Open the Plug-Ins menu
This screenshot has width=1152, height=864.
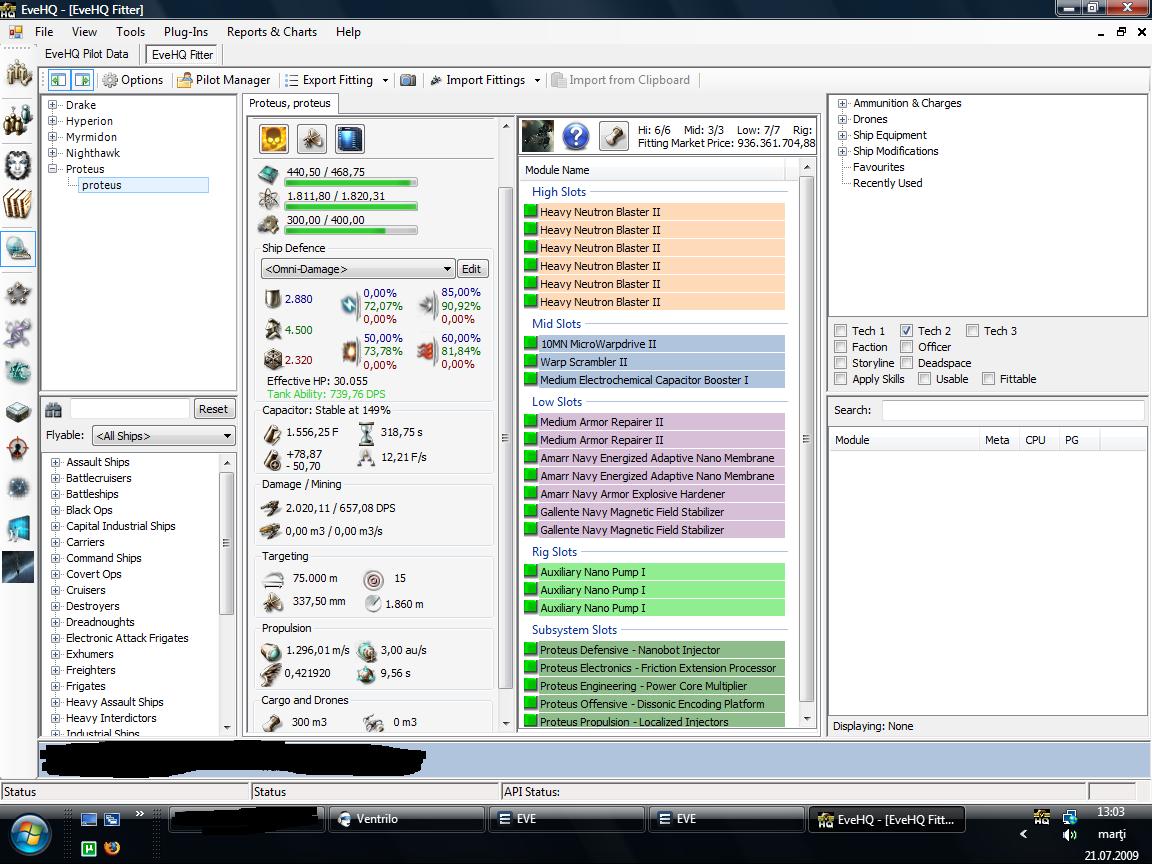pyautogui.click(x=186, y=32)
